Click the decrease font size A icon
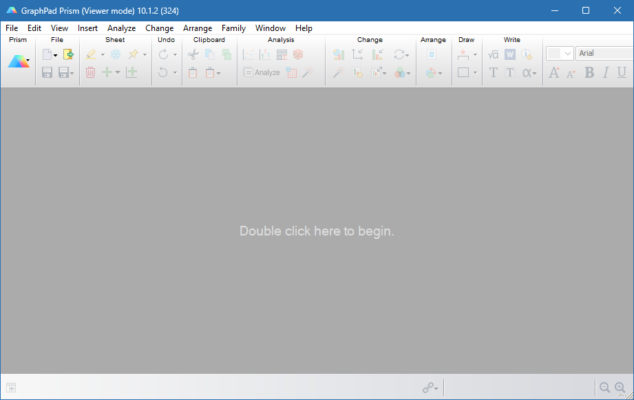Image resolution: width=634 pixels, height=400 pixels. [x=571, y=73]
